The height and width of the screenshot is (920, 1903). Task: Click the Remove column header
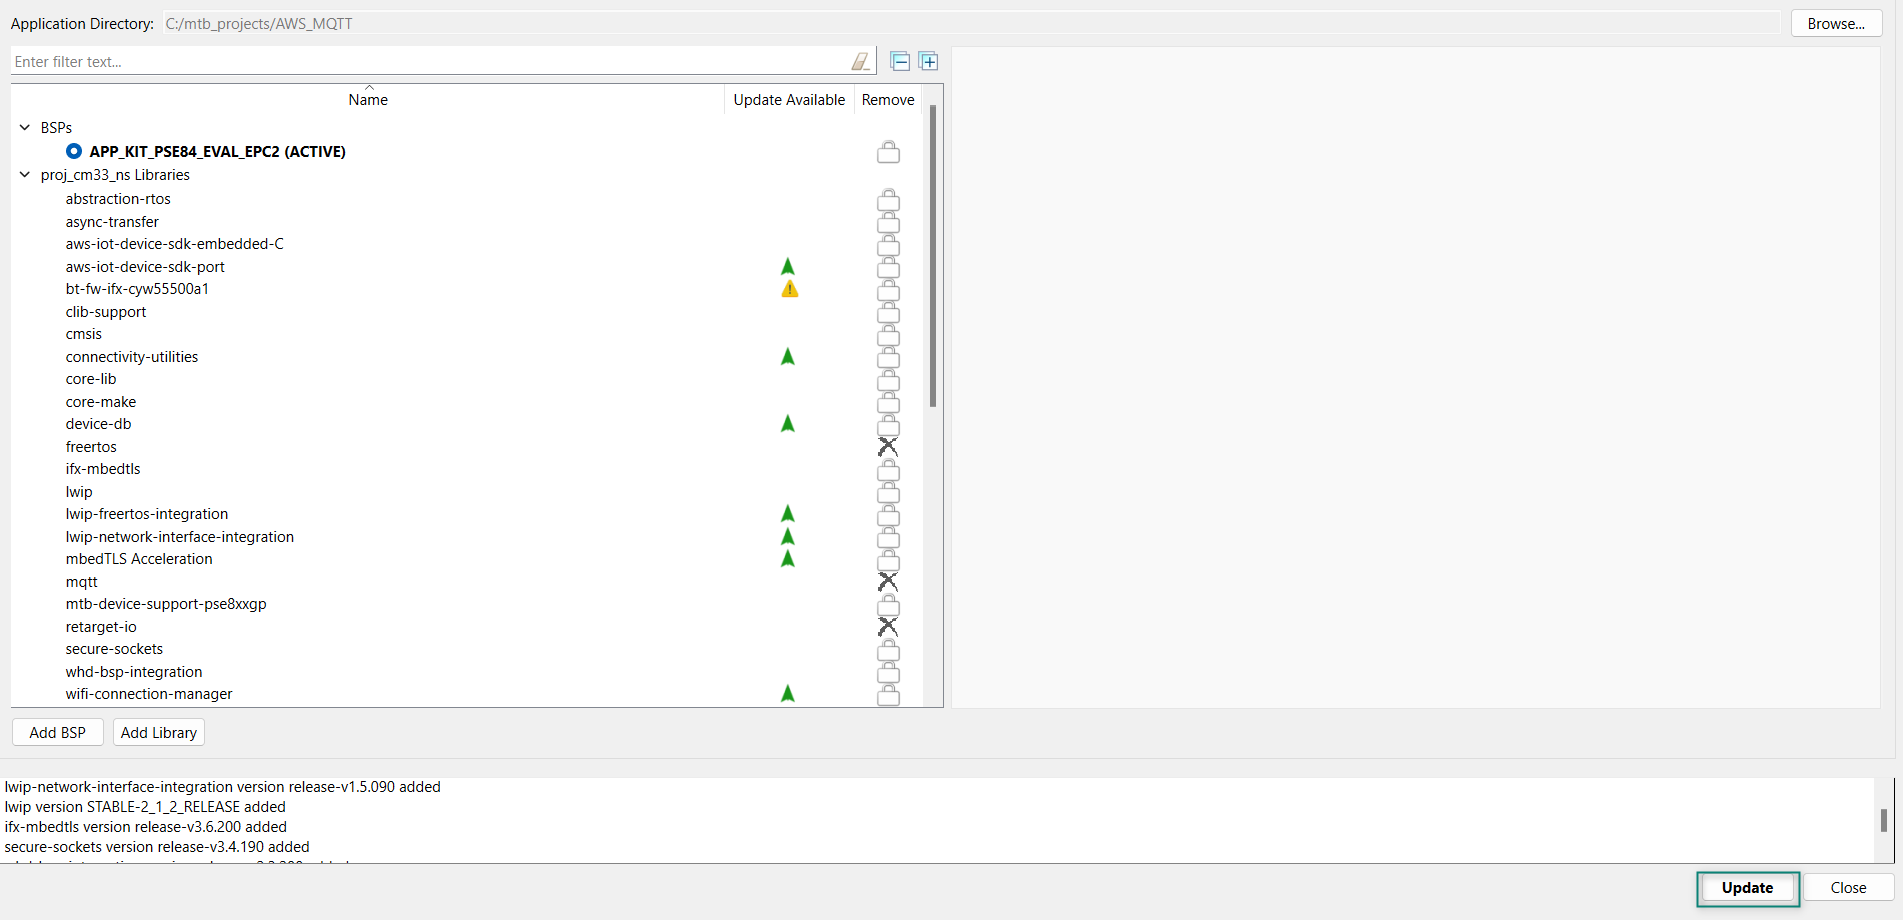coord(888,100)
